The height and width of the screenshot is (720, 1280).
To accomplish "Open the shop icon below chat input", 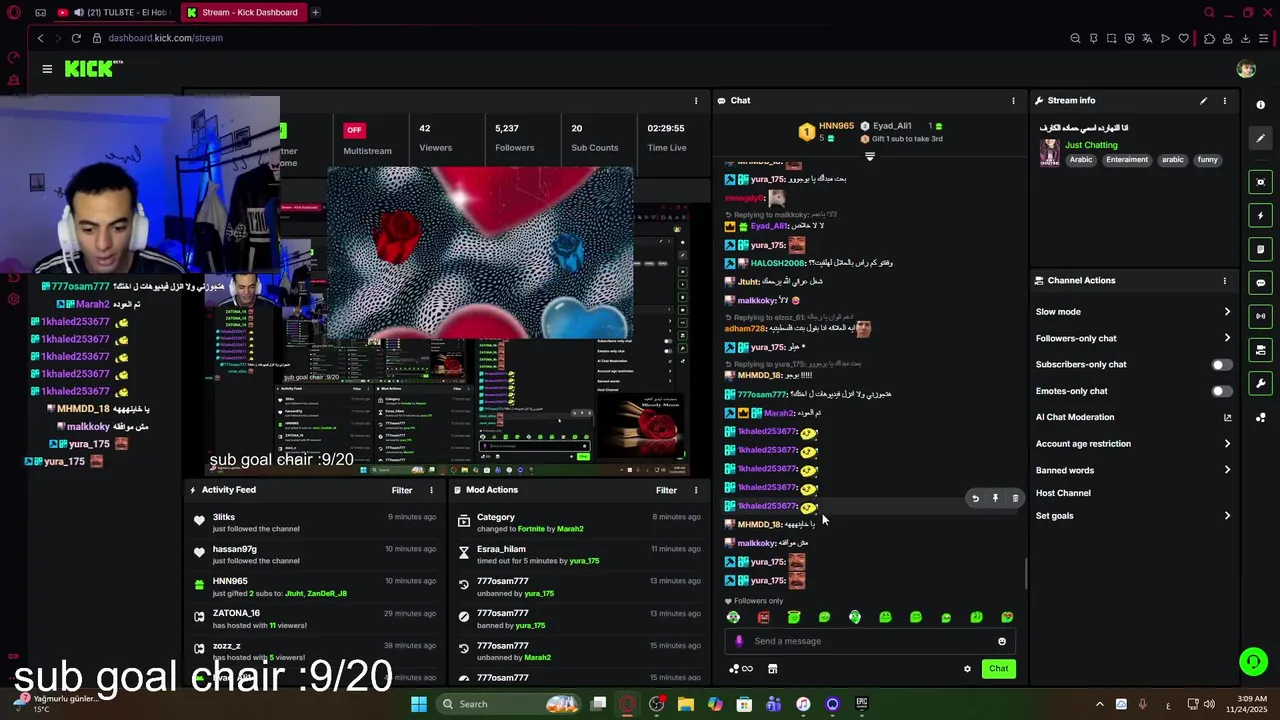I will click(772, 669).
